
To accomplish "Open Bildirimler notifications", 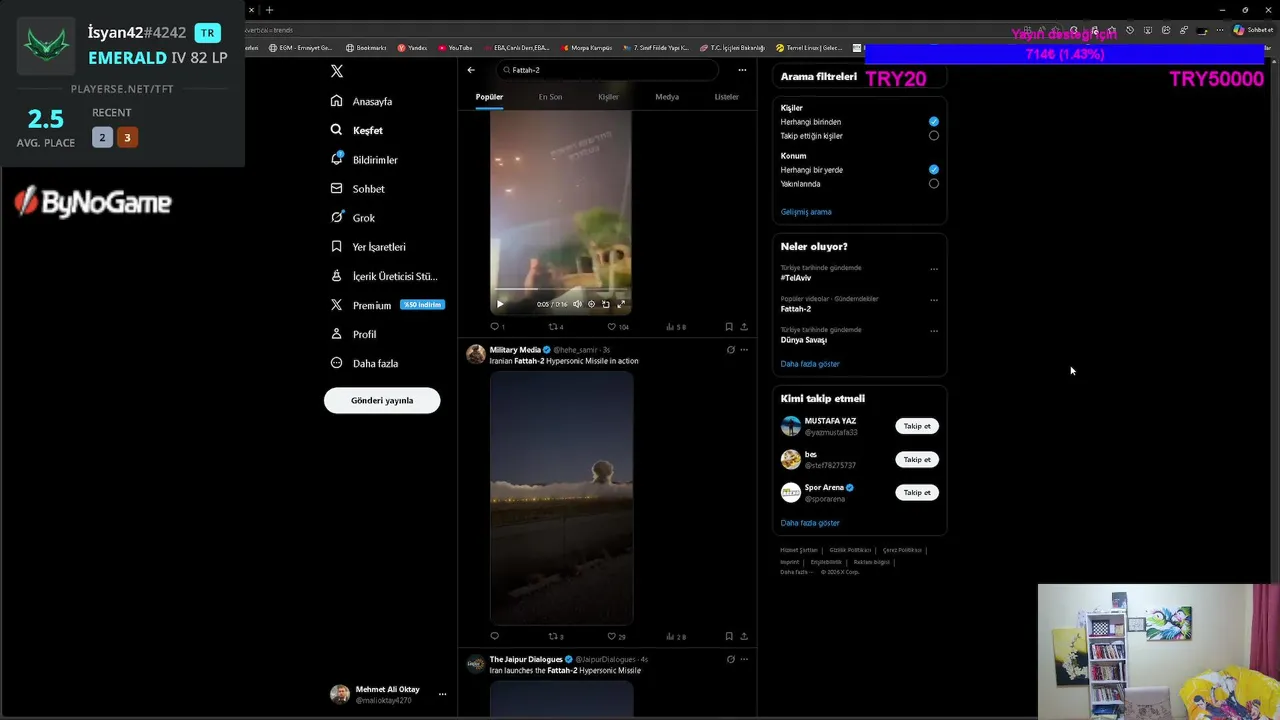I will 364,159.
